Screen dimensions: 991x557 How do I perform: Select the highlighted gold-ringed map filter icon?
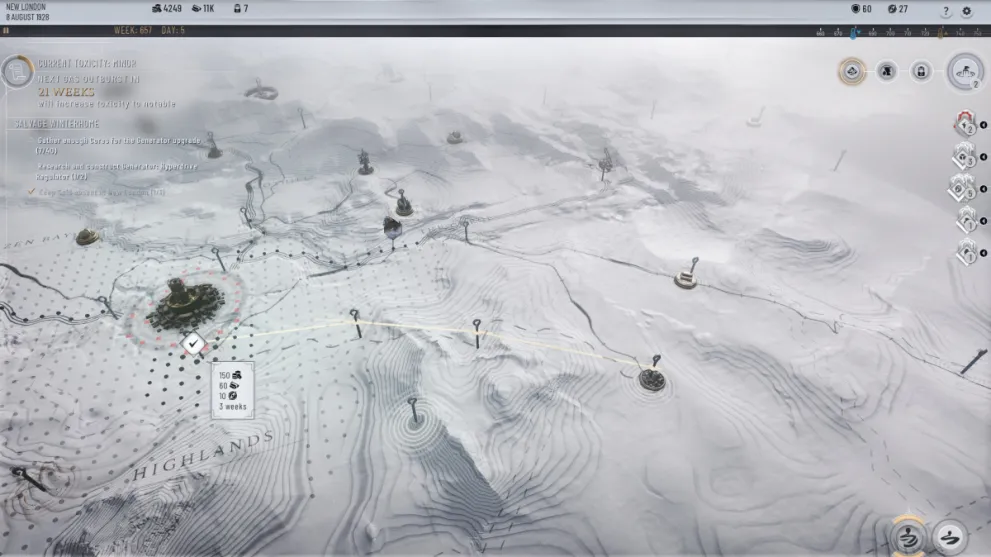(851, 71)
